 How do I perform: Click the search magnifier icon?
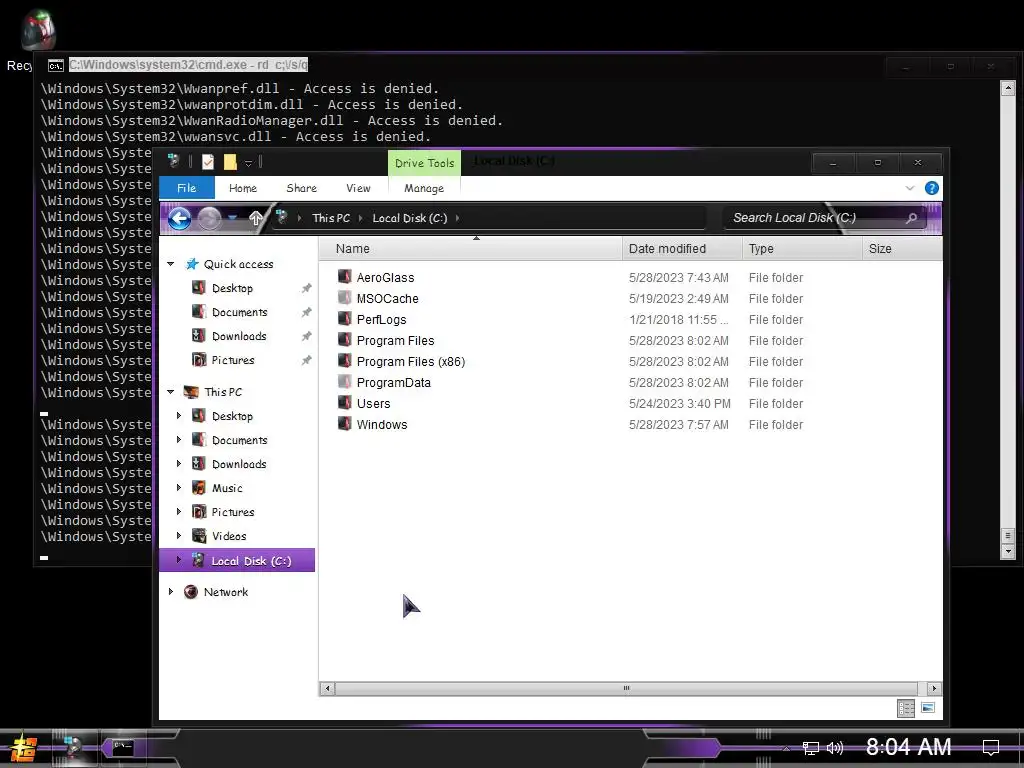911,218
